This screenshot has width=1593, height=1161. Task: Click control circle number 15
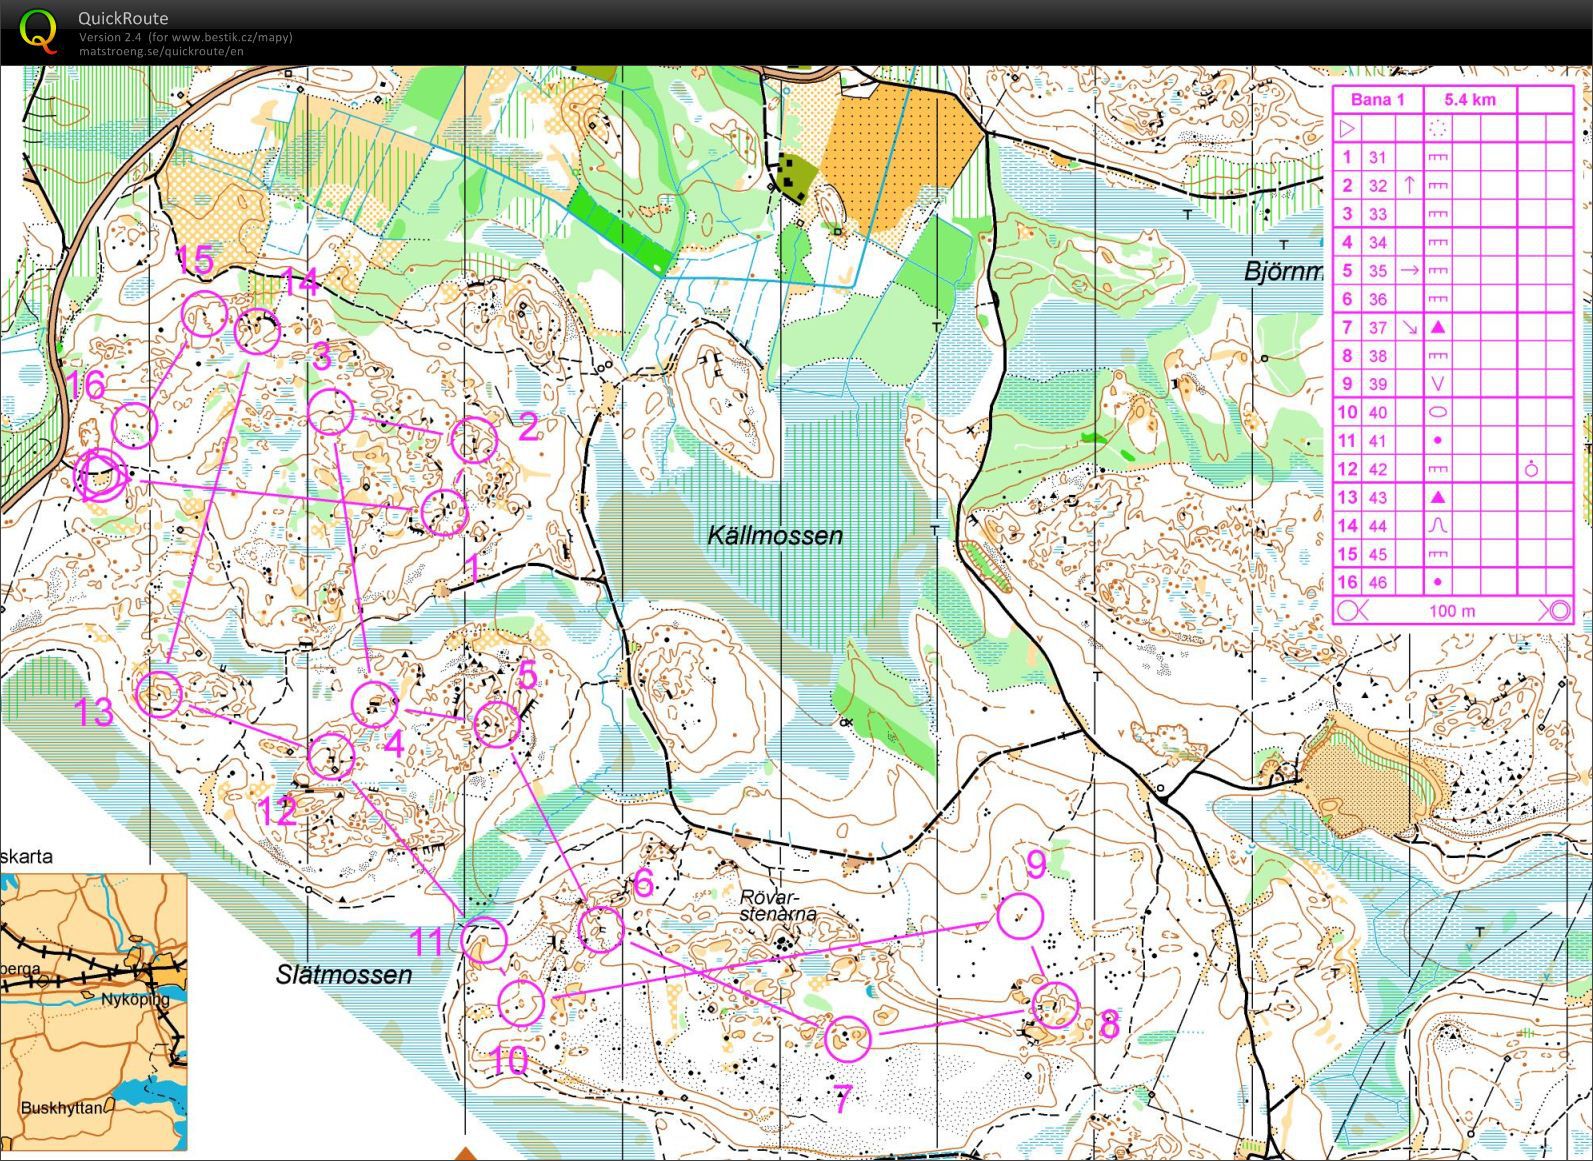click(x=204, y=315)
